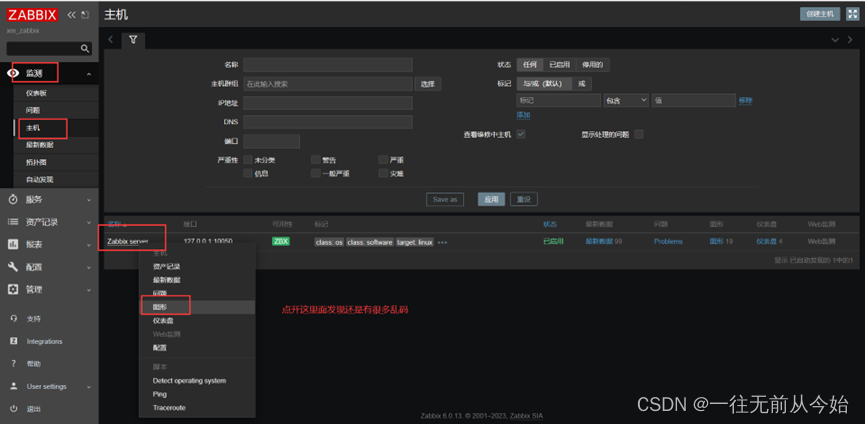
Task: Expand the 资产记录 menu section
Action: 89,222
